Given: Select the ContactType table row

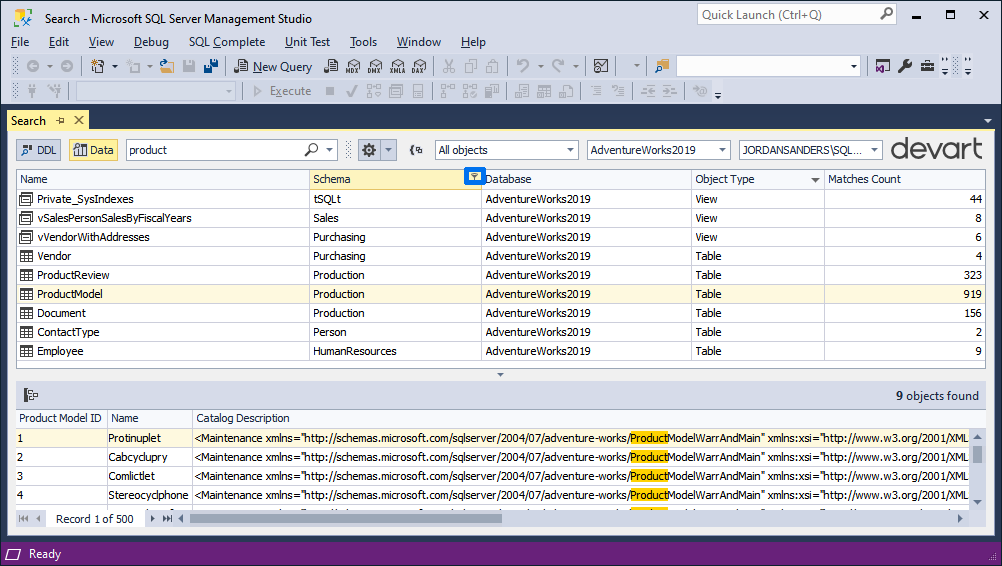Looking at the screenshot, I should (500, 332).
